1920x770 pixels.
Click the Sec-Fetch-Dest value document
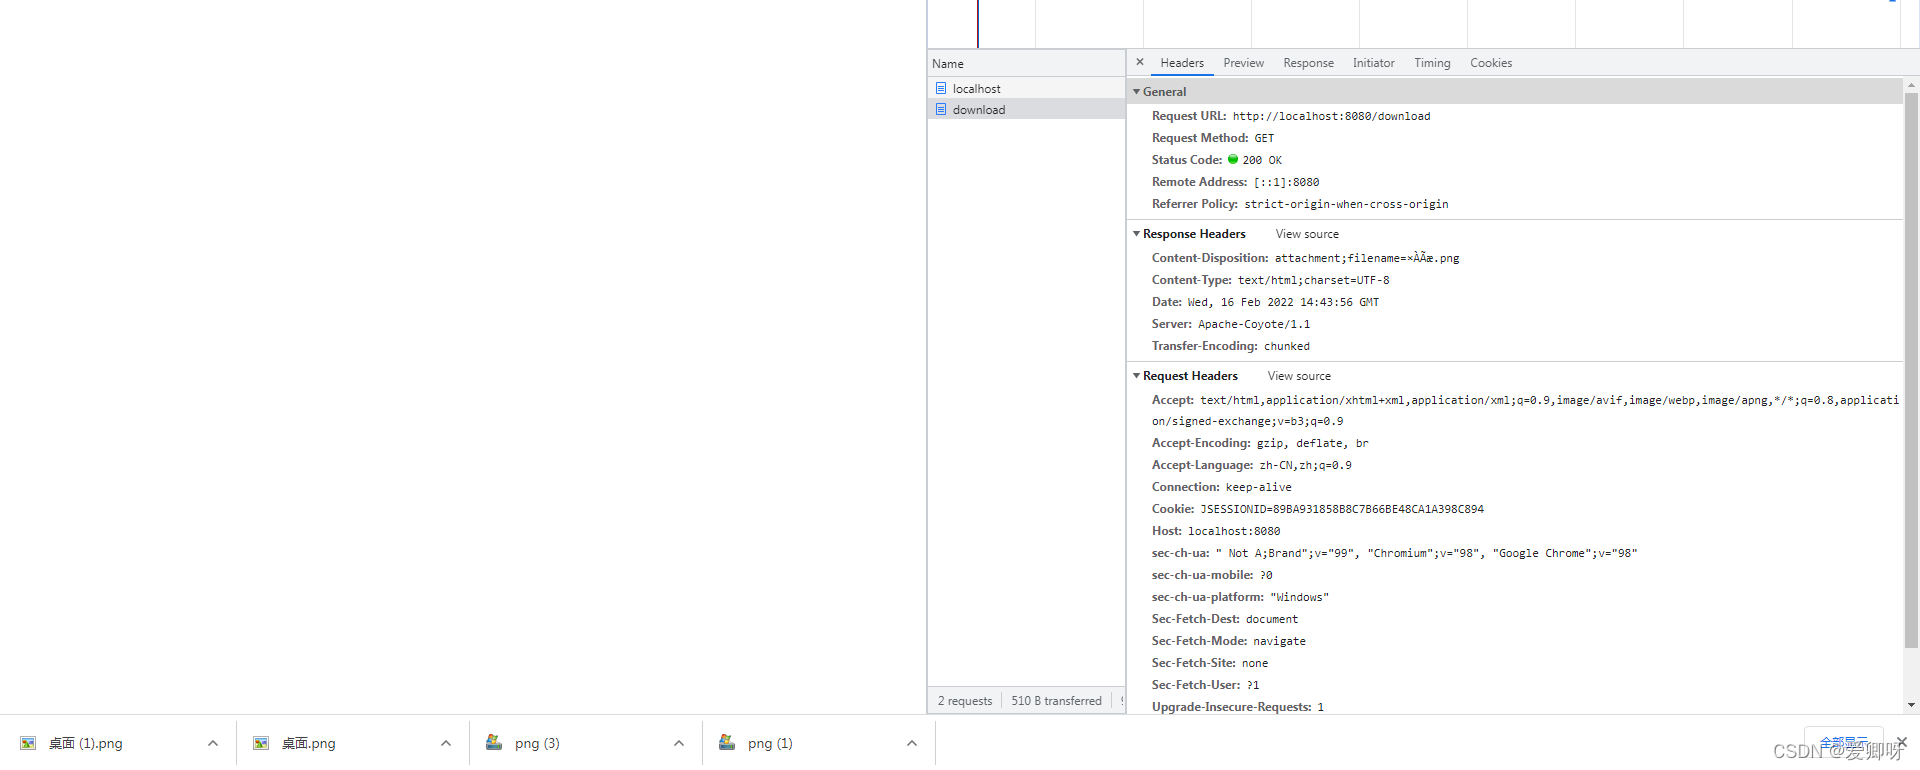[1272, 619]
